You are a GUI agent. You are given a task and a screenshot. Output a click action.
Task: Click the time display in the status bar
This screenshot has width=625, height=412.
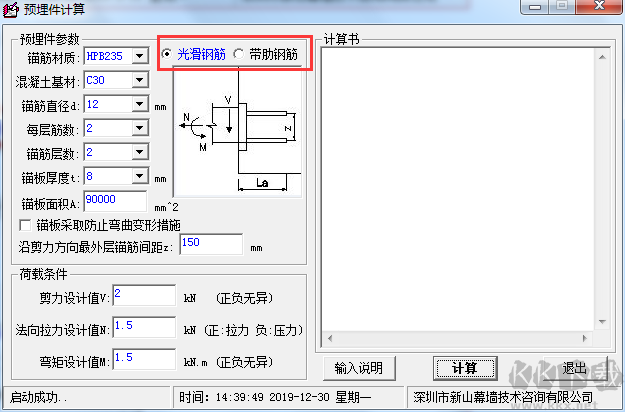pos(275,397)
